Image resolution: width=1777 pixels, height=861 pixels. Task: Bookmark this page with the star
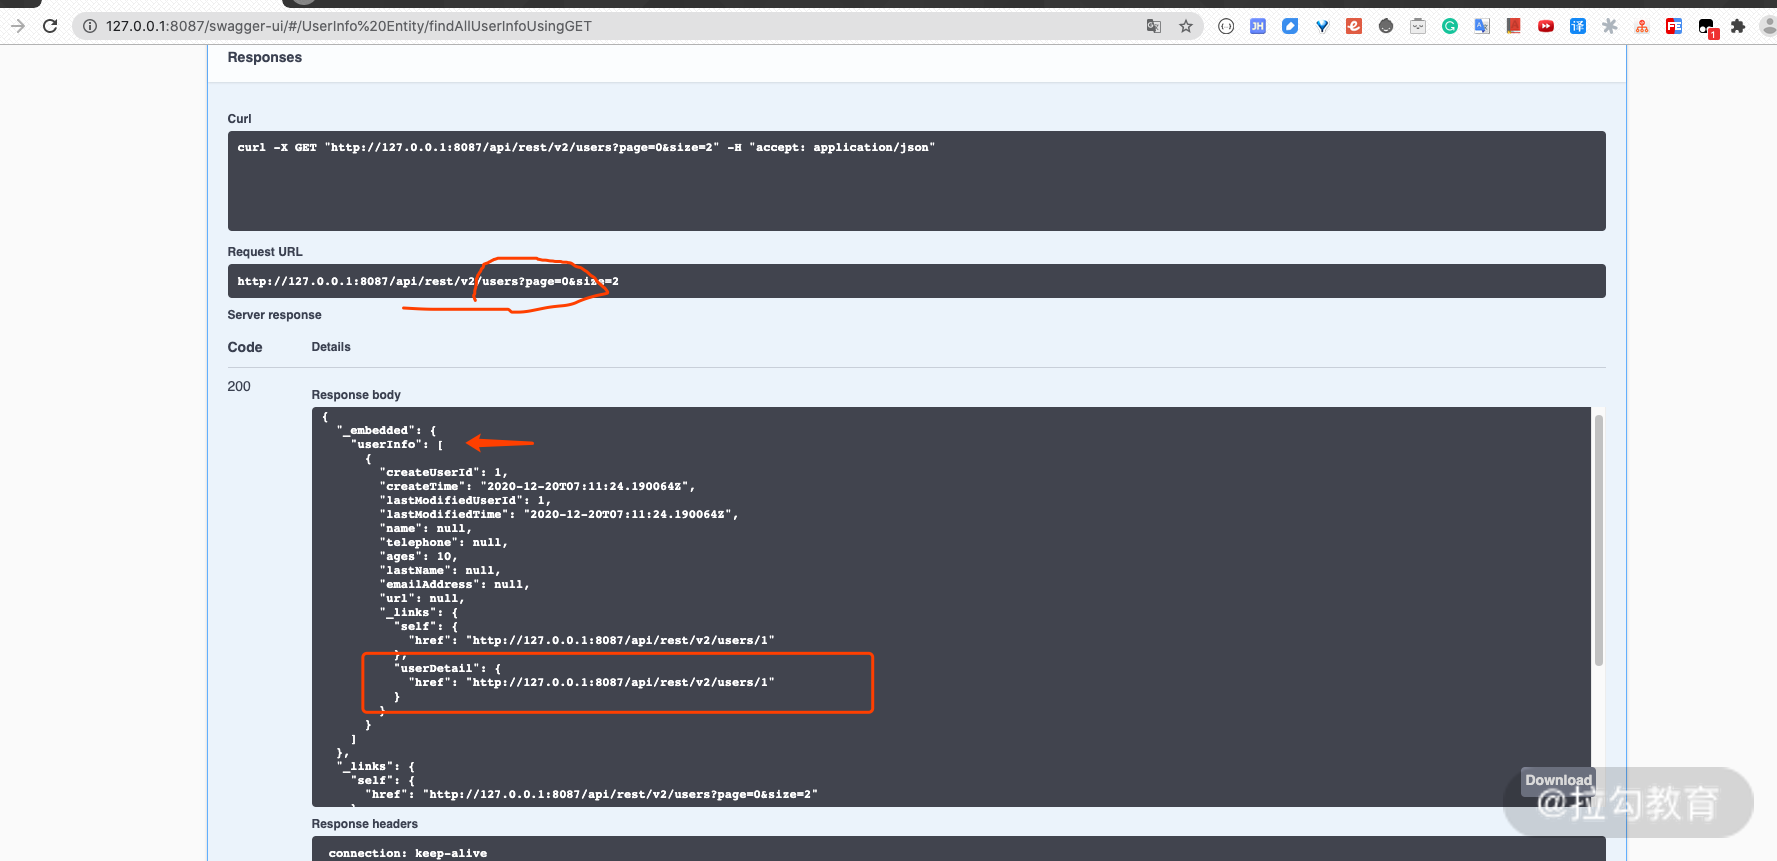(x=1186, y=26)
